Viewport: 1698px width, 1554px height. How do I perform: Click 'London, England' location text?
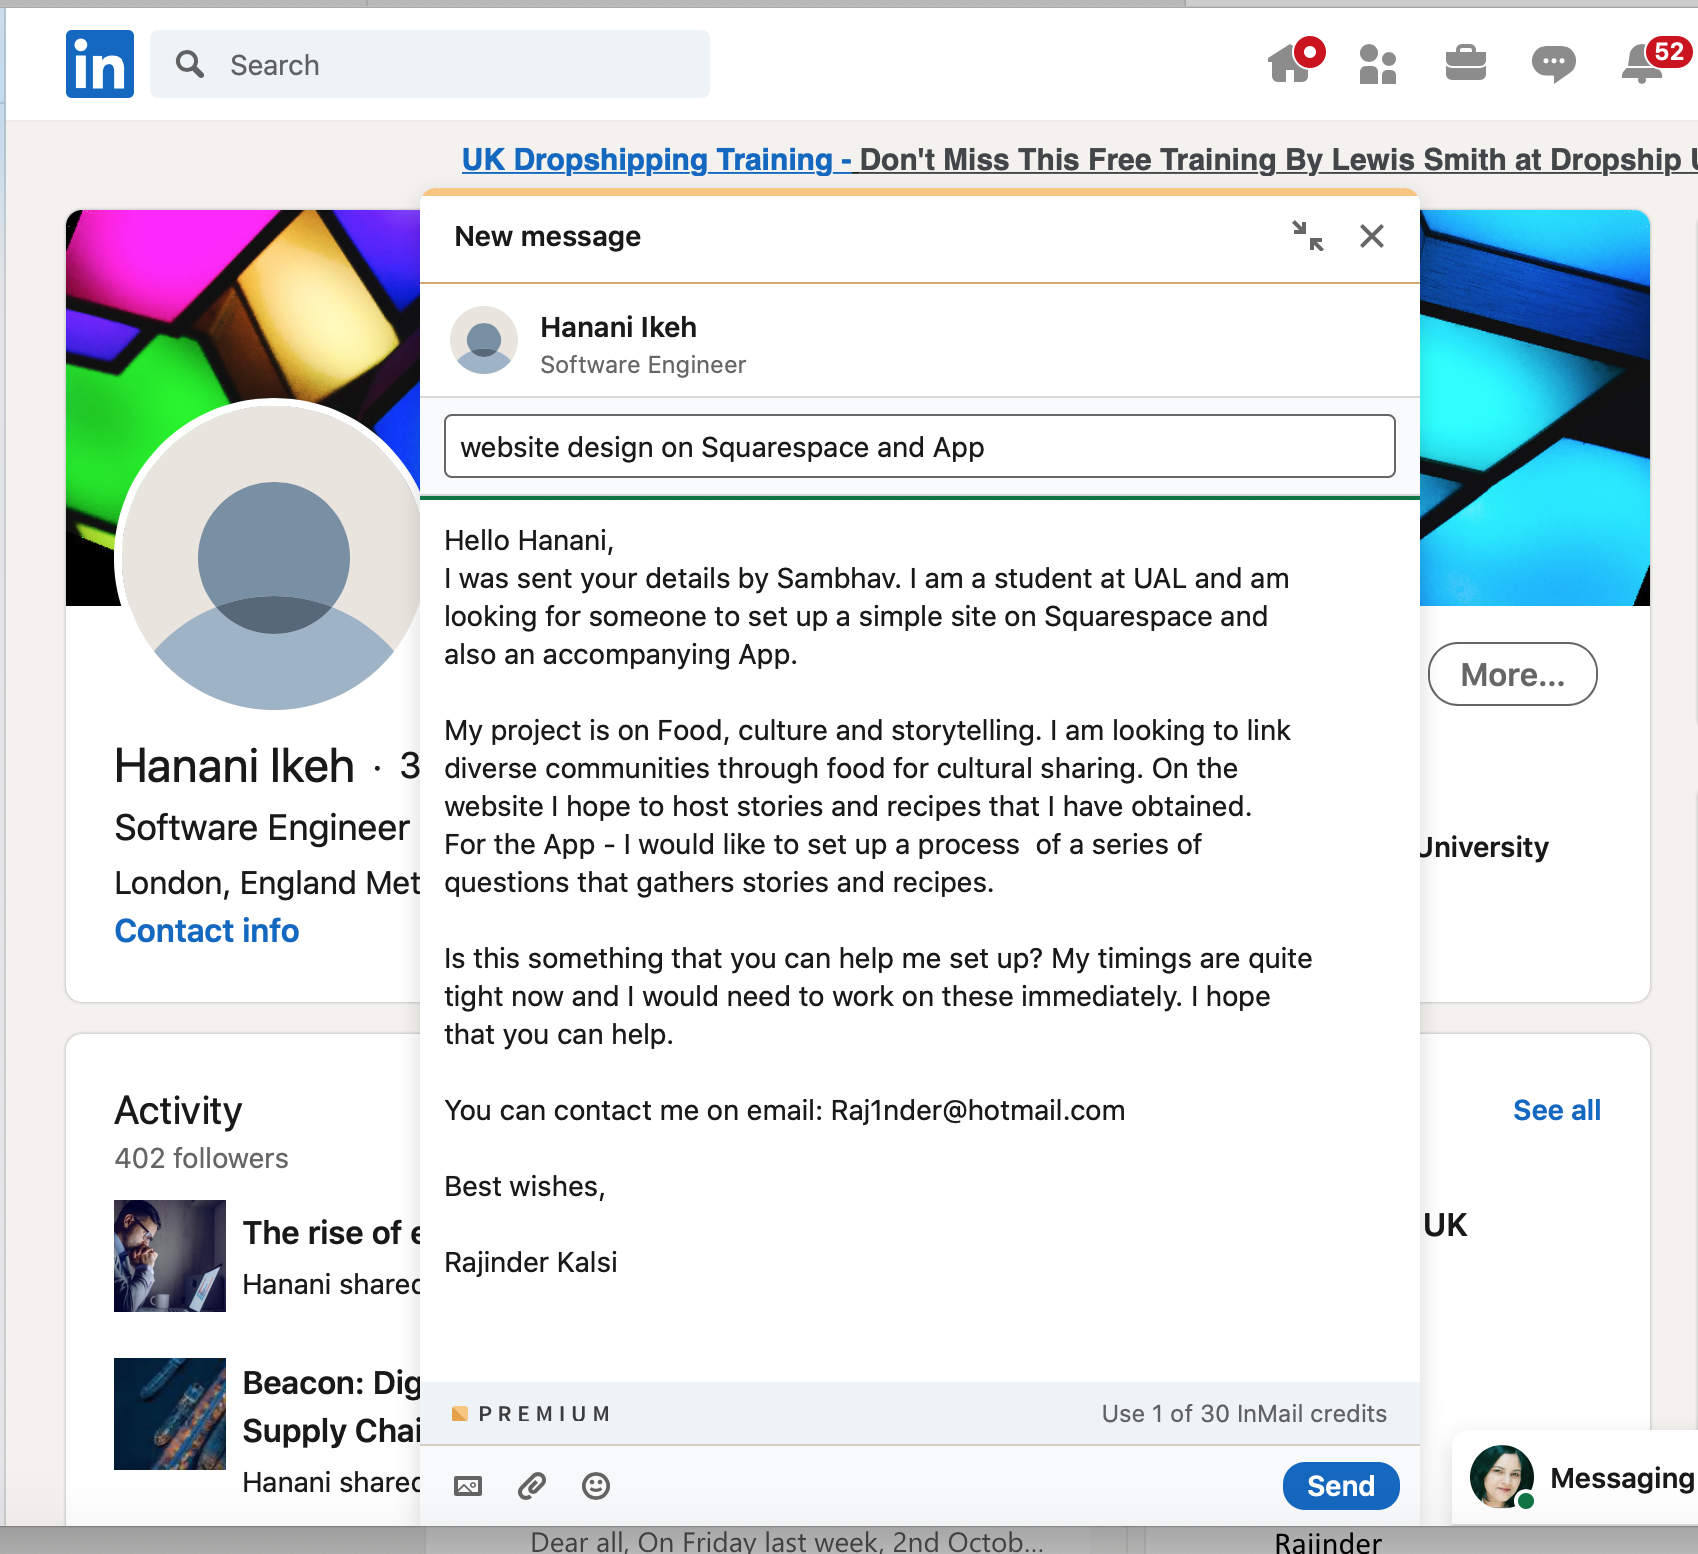pyautogui.click(x=268, y=883)
